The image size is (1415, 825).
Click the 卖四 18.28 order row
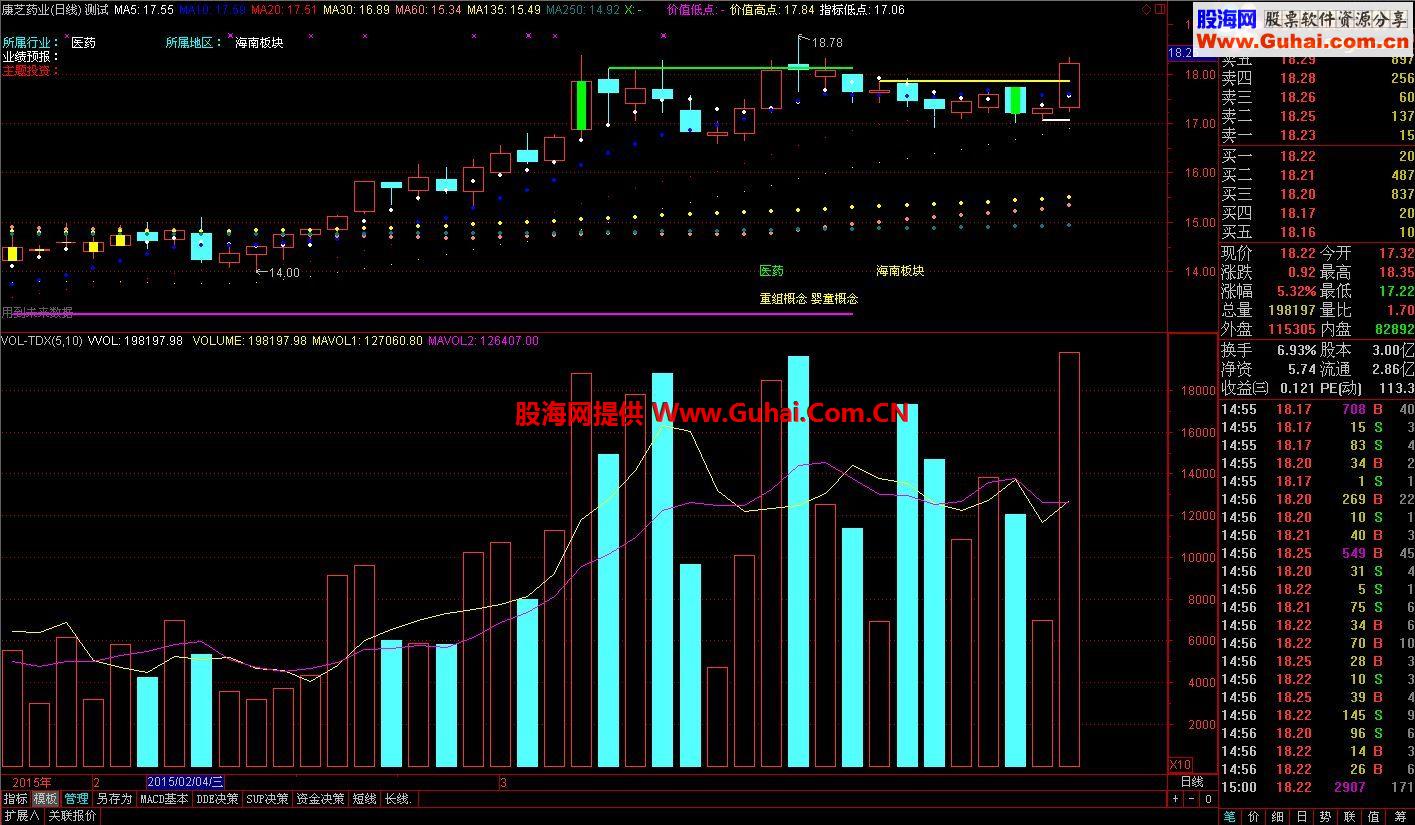[1317, 78]
